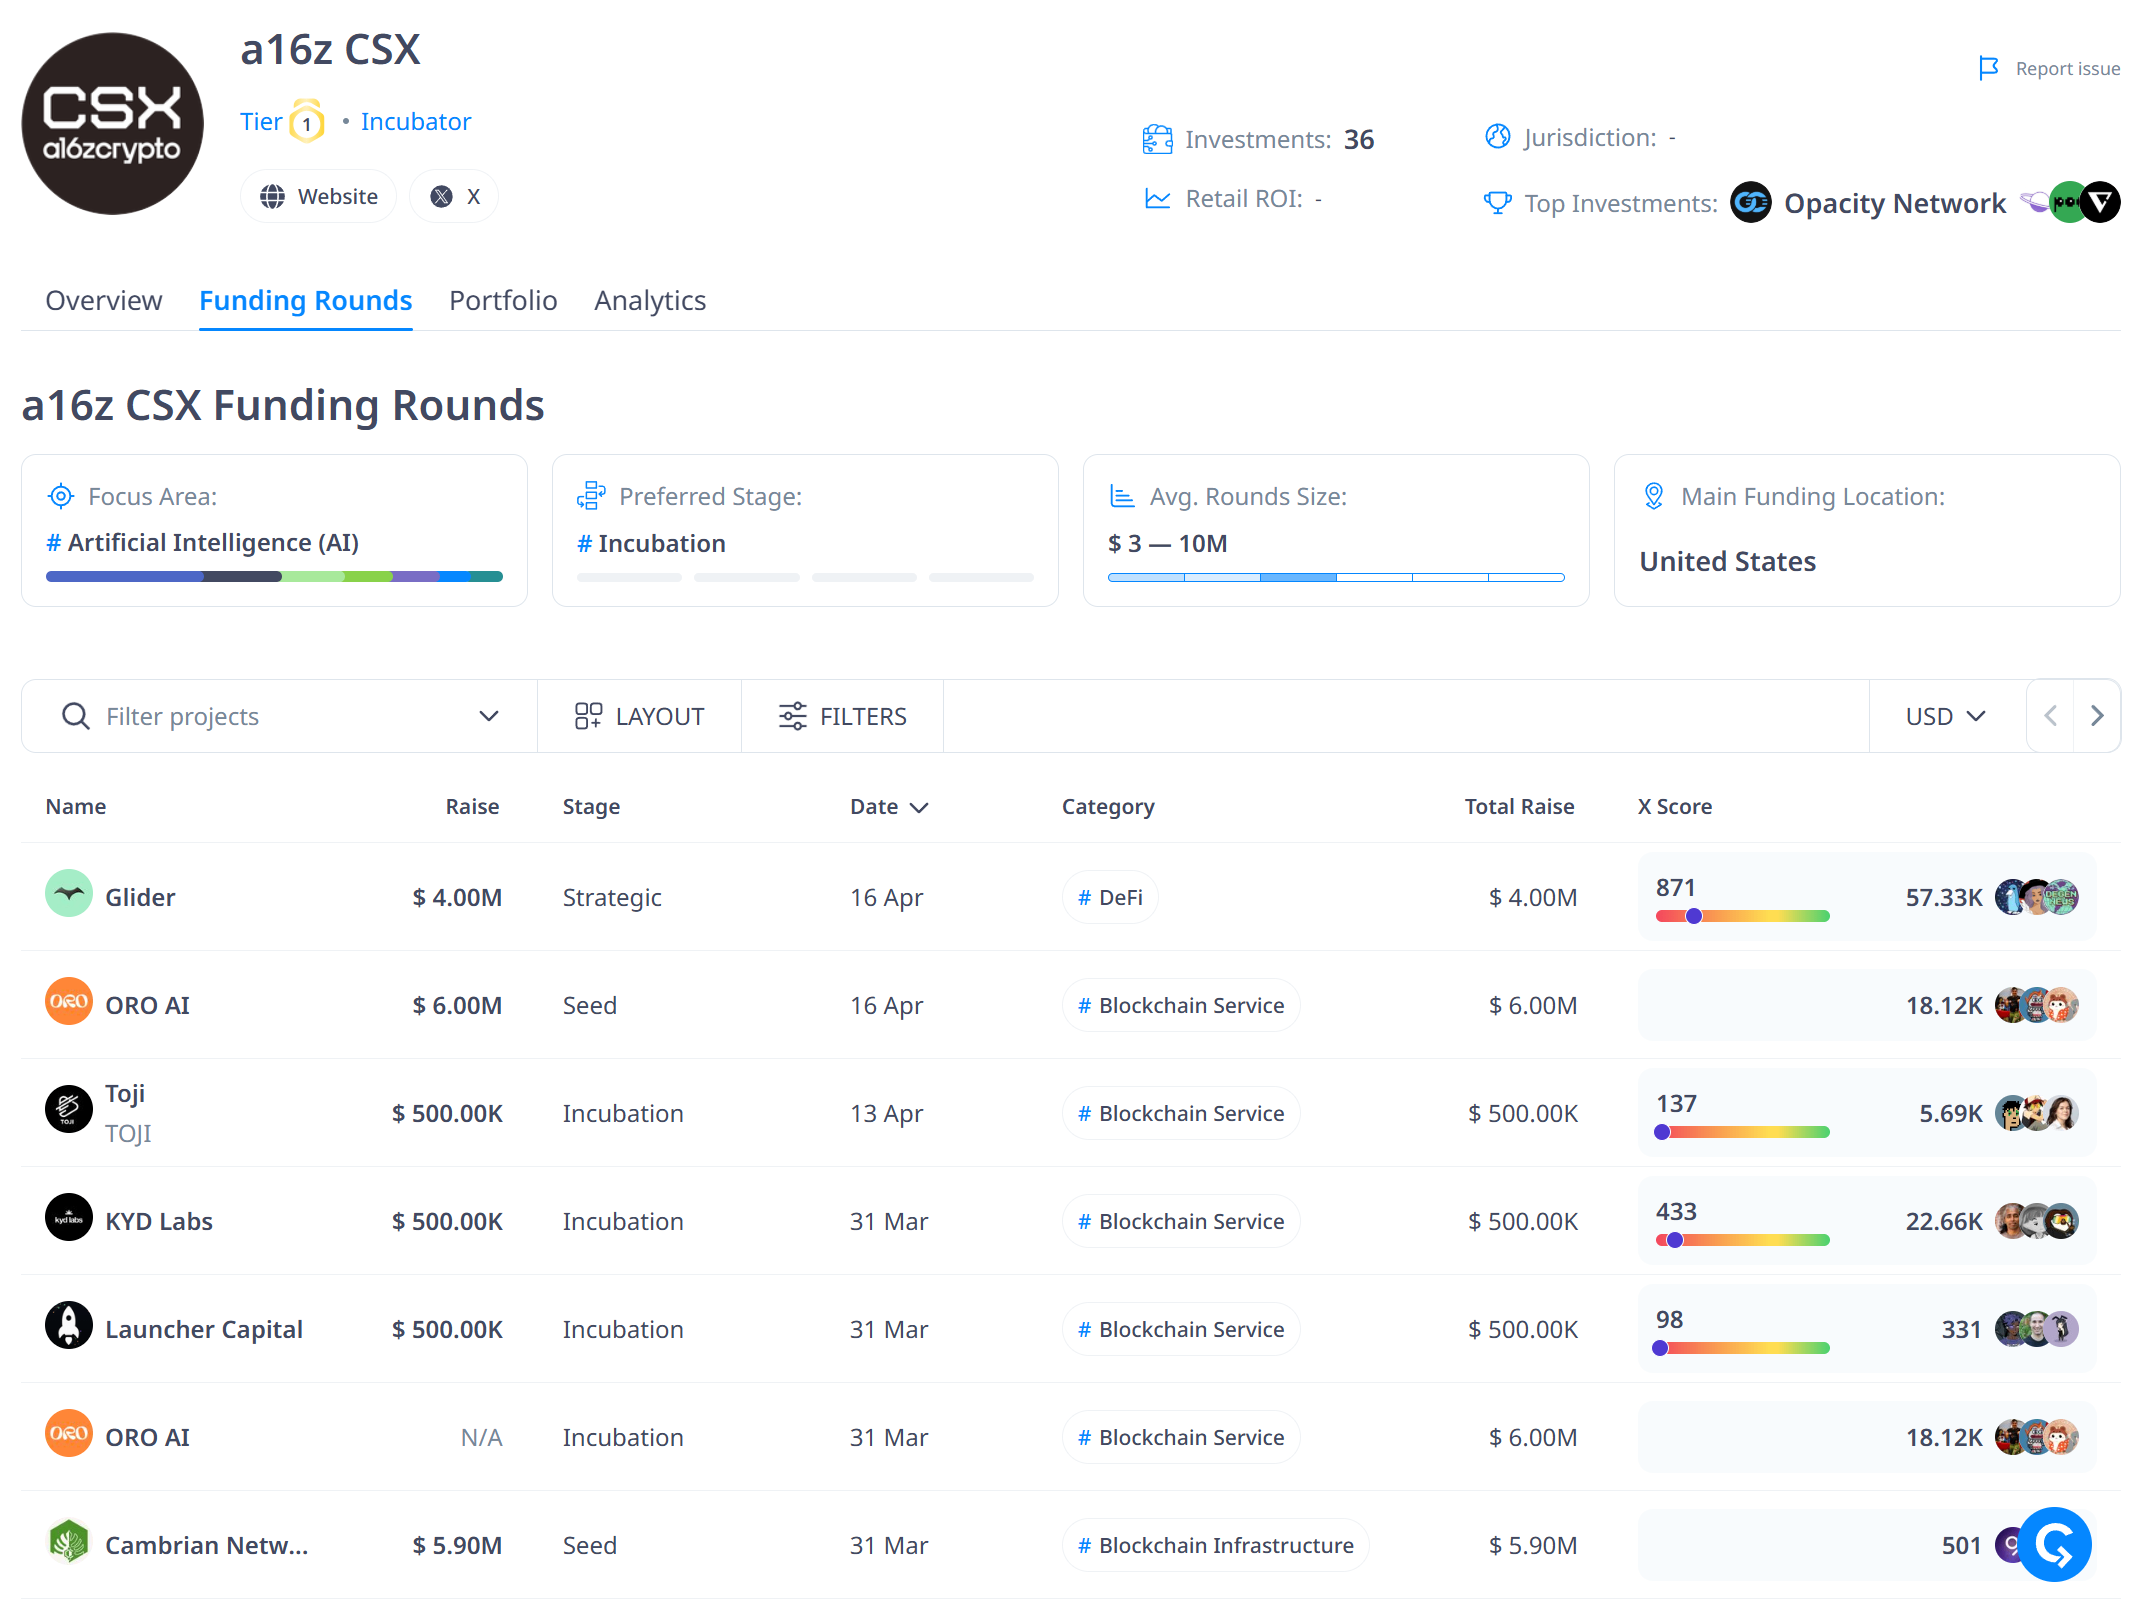
Task: Switch to the Portfolio tab
Action: pos(503,300)
